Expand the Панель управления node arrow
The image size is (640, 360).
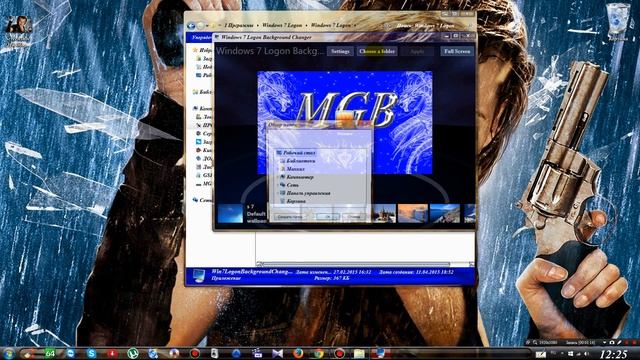[278, 193]
